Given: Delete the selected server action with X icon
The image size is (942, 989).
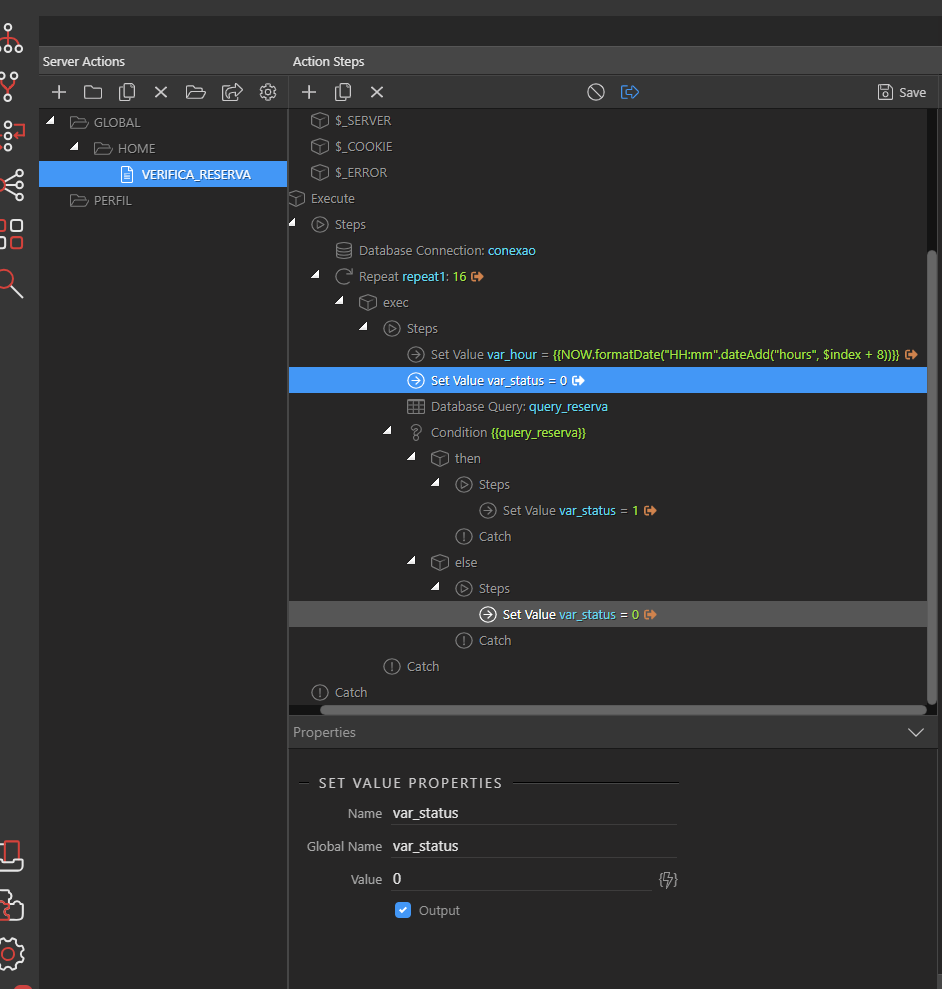Looking at the screenshot, I should pos(160,92).
